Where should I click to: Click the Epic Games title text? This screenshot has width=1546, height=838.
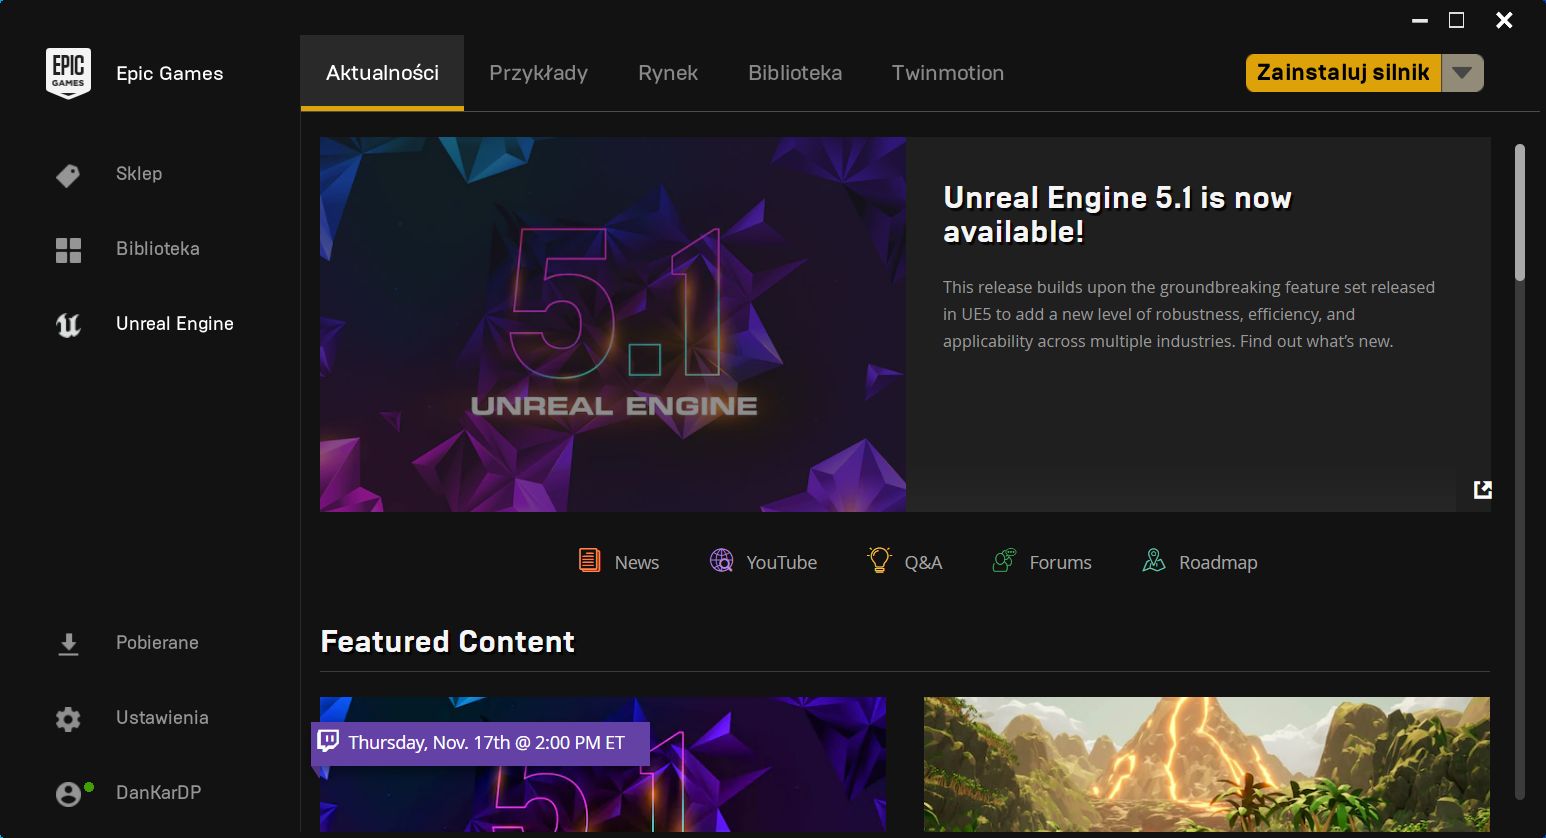tap(170, 73)
